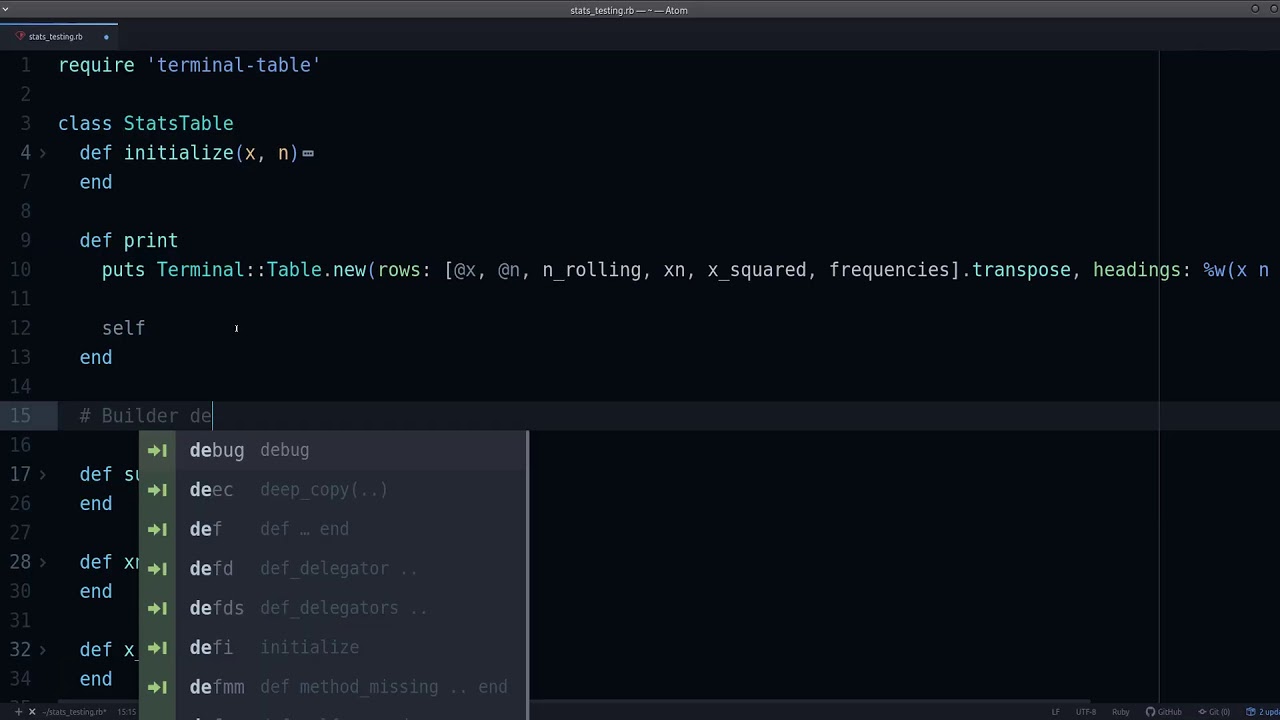Viewport: 1280px width, 720px height.
Task: Open the grammar selector showing Ruby
Action: [x=1121, y=712]
